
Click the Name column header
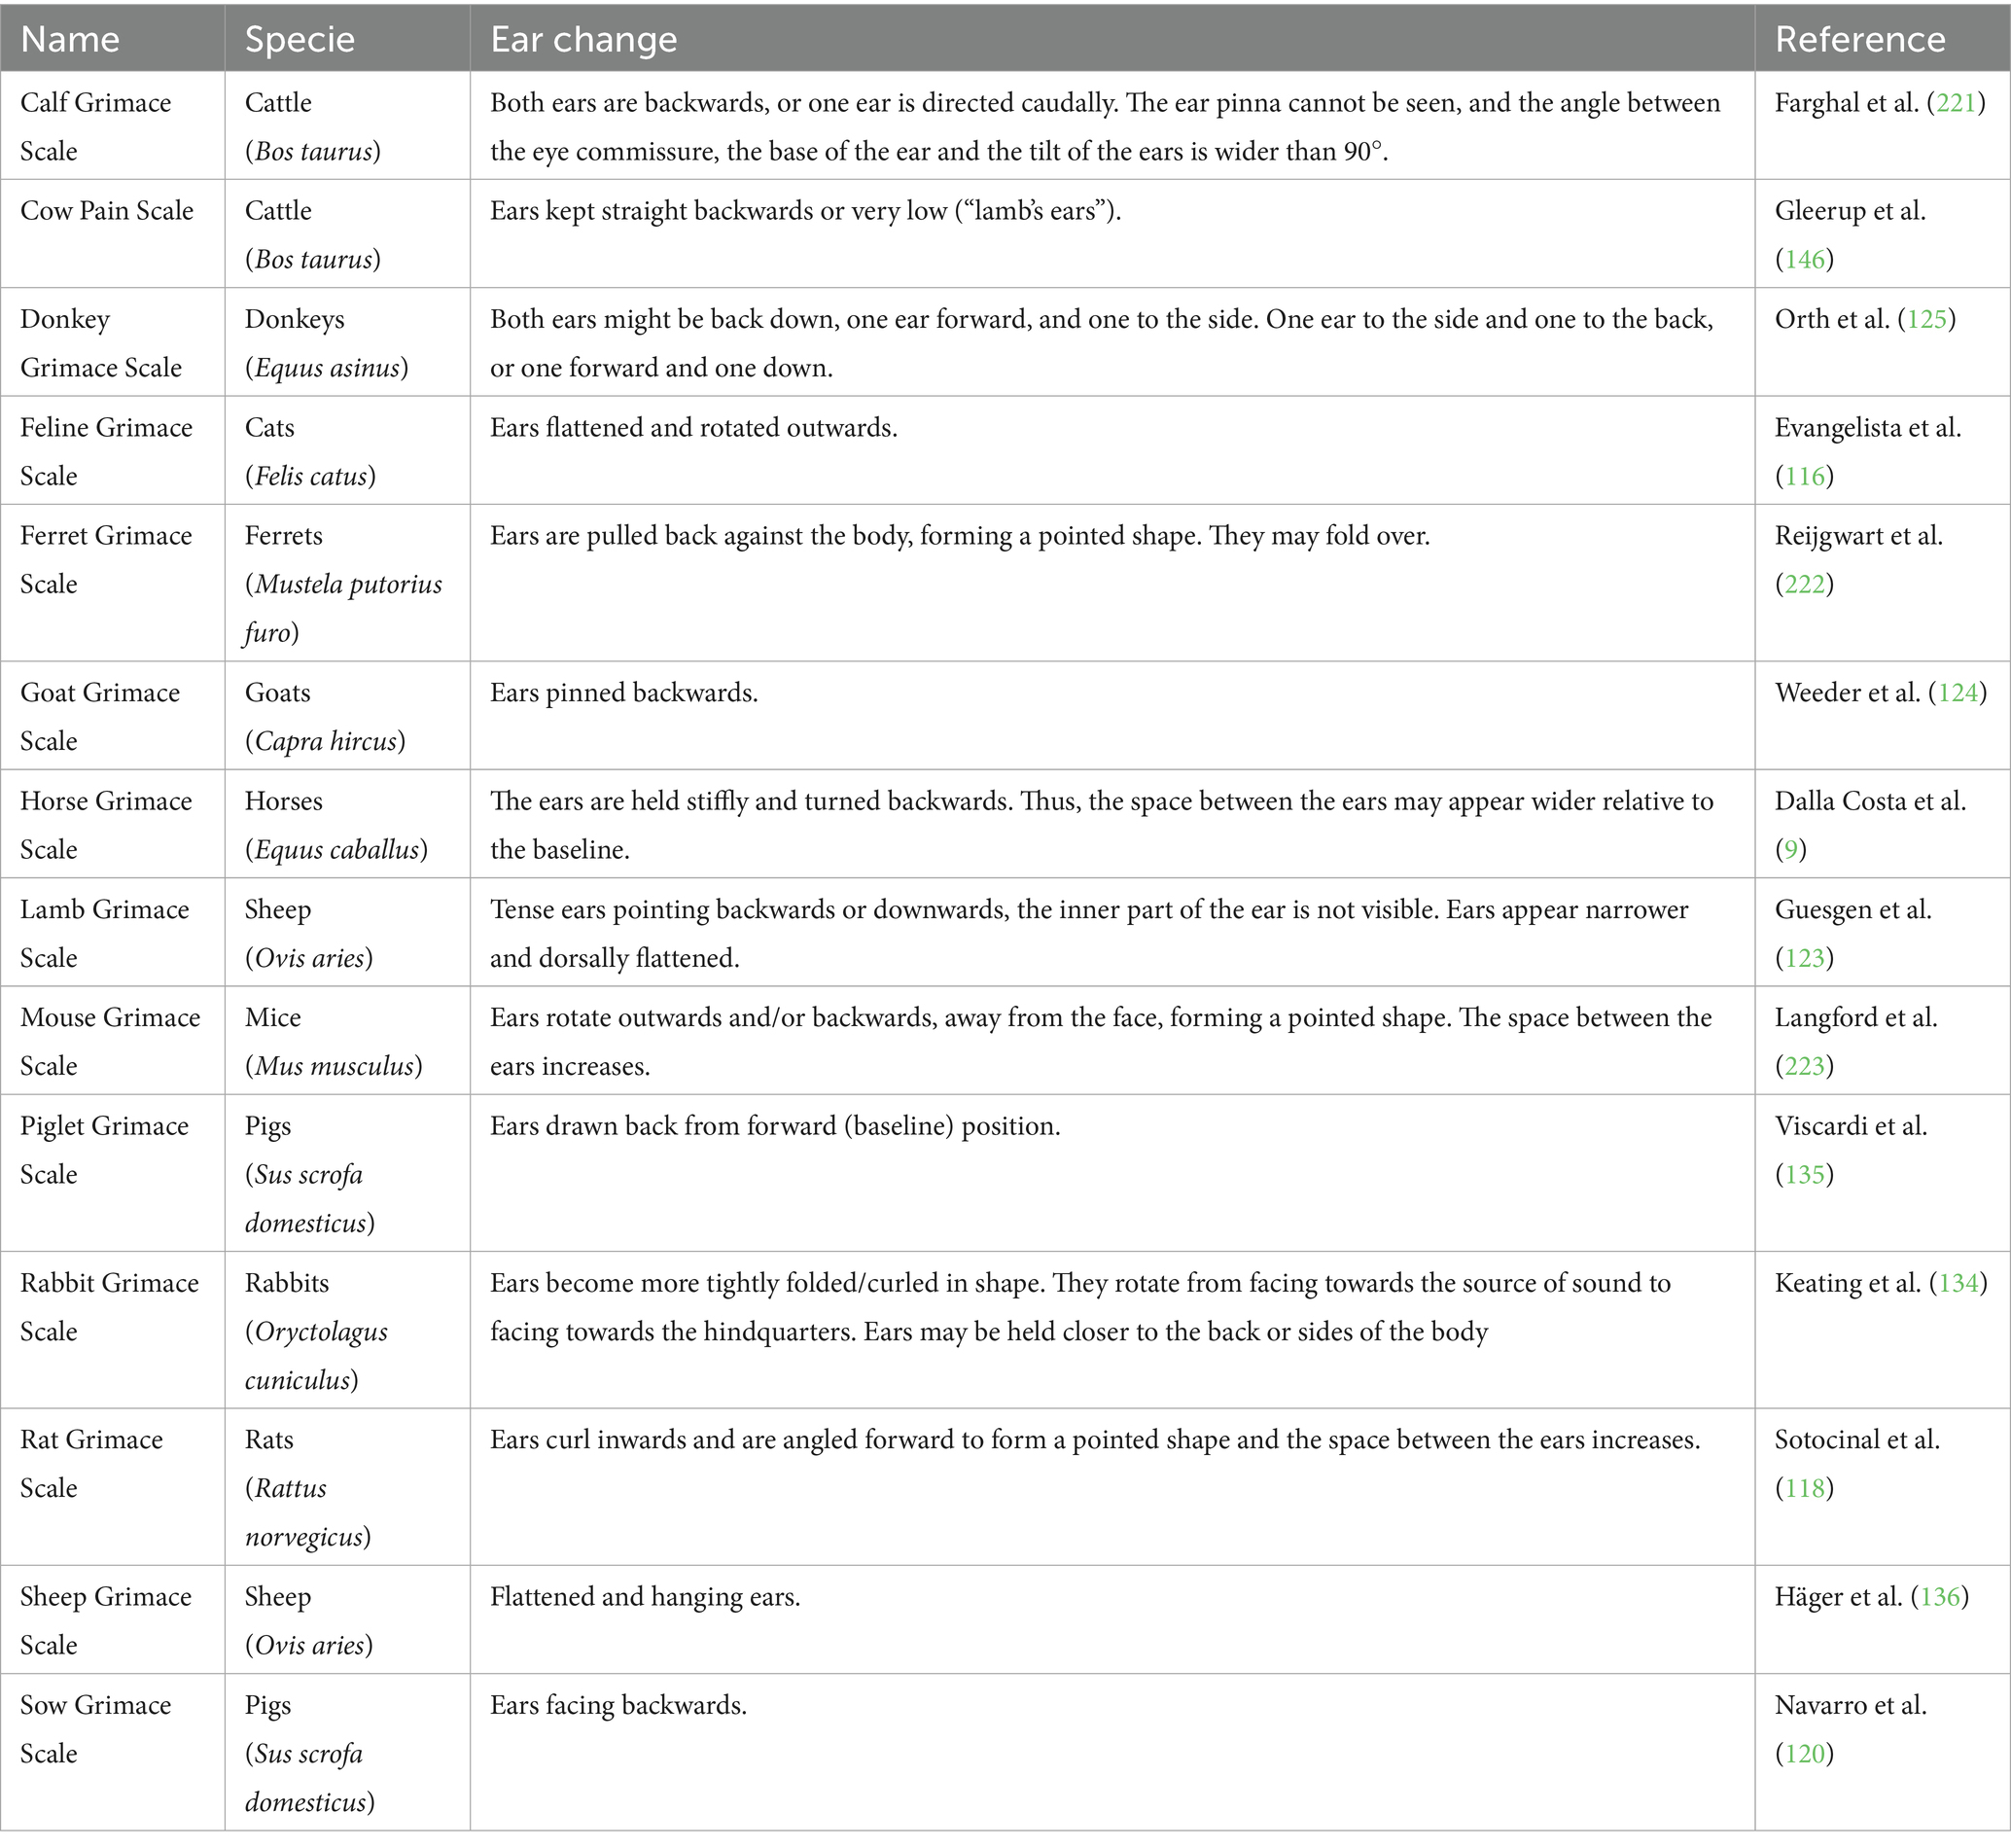click(x=70, y=39)
